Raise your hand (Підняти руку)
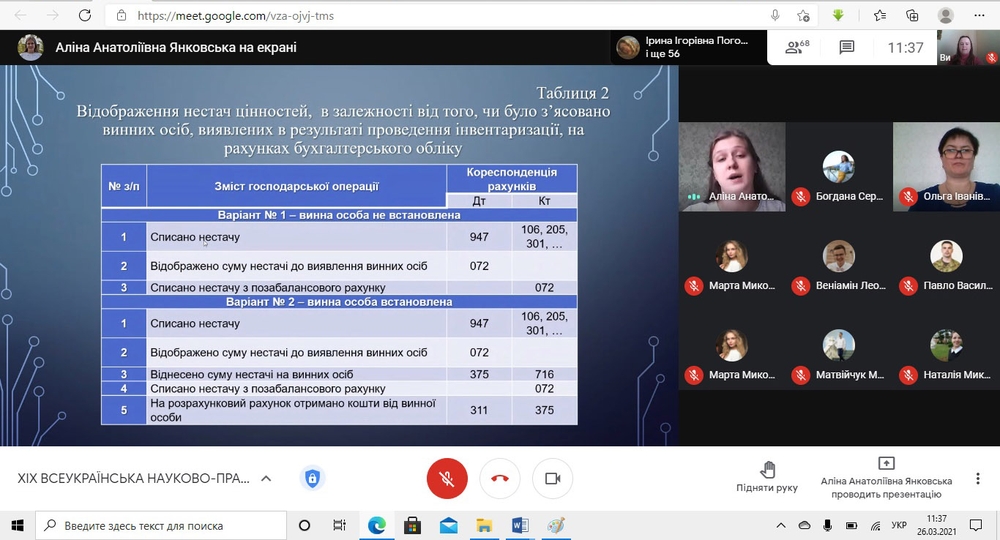This screenshot has width=1000, height=540. coord(767,478)
